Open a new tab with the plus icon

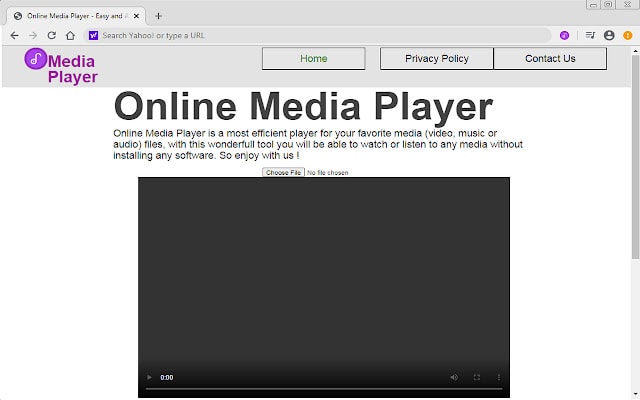pos(158,16)
